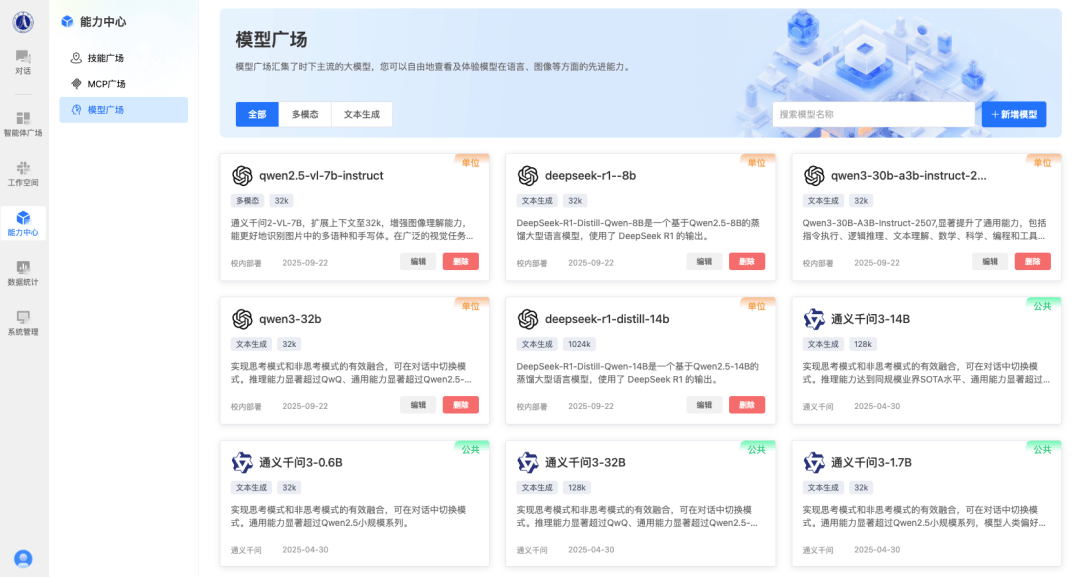Select the 数据统计 statistics icon
Viewport: 1080px width, 577px height.
click(23, 272)
